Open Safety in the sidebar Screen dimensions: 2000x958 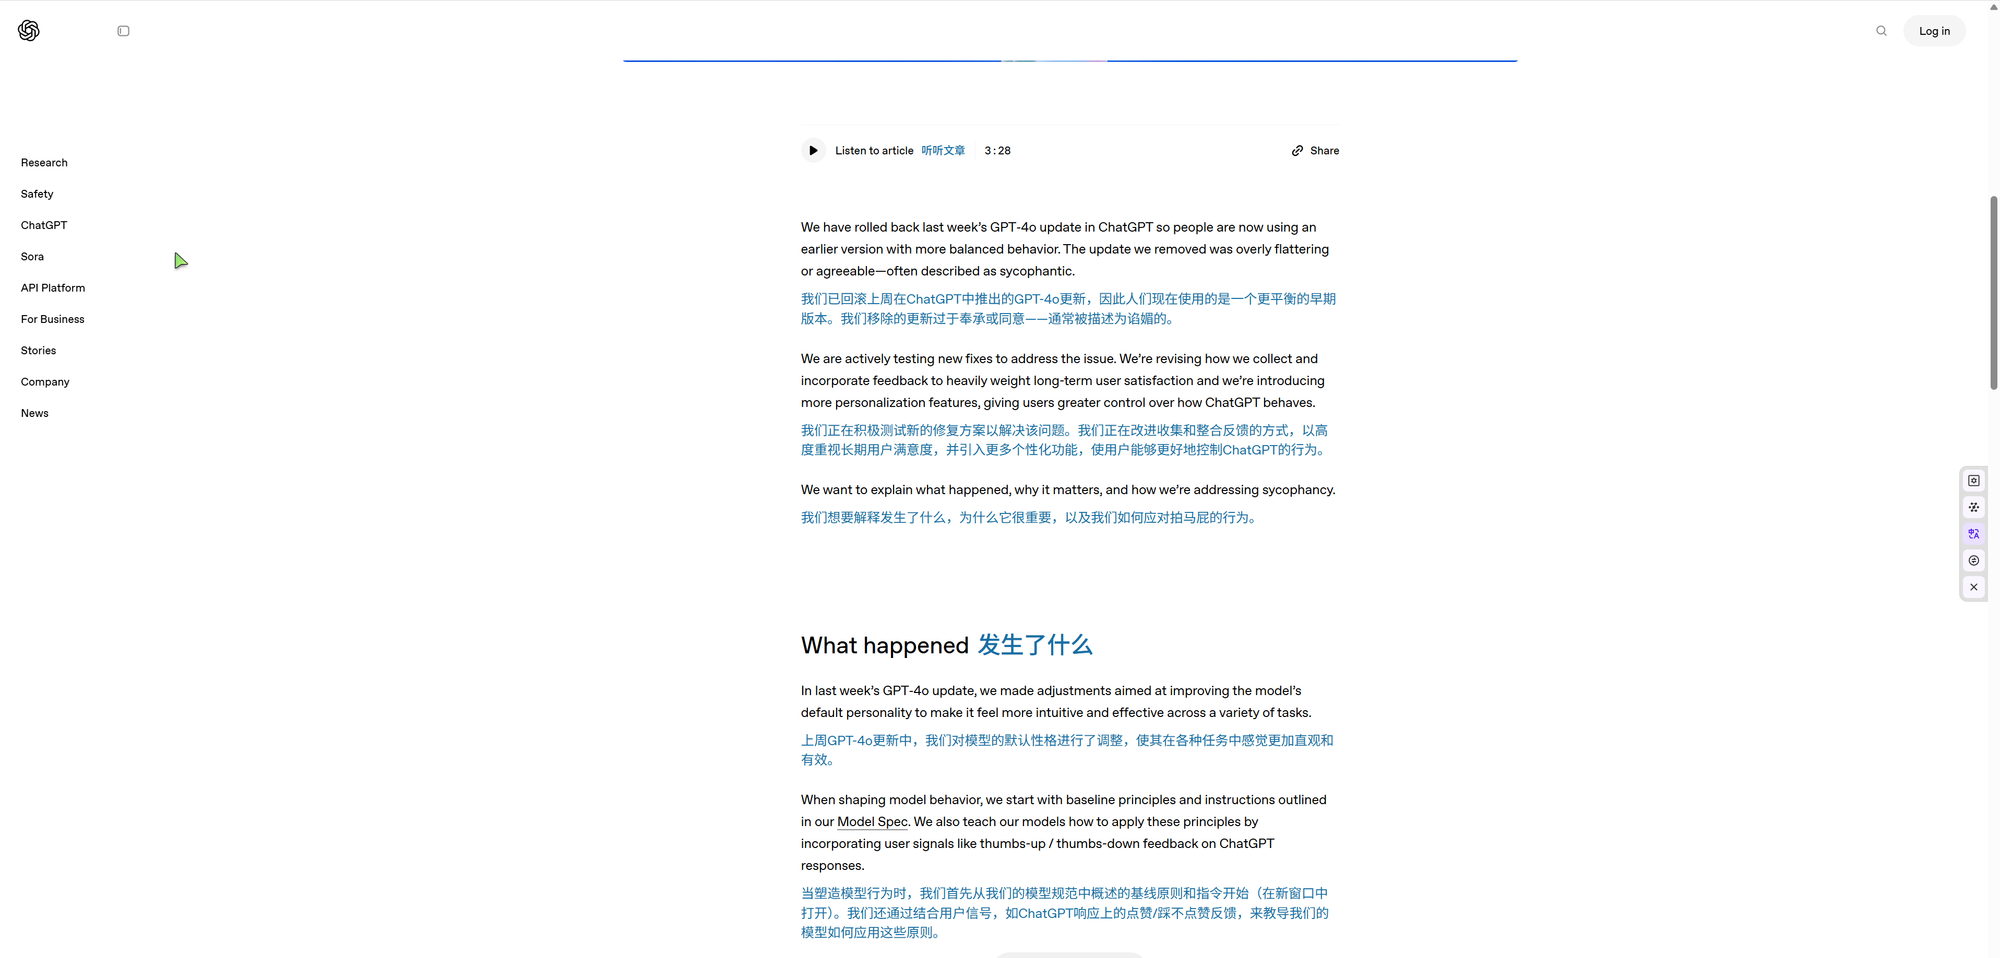pyautogui.click(x=37, y=194)
